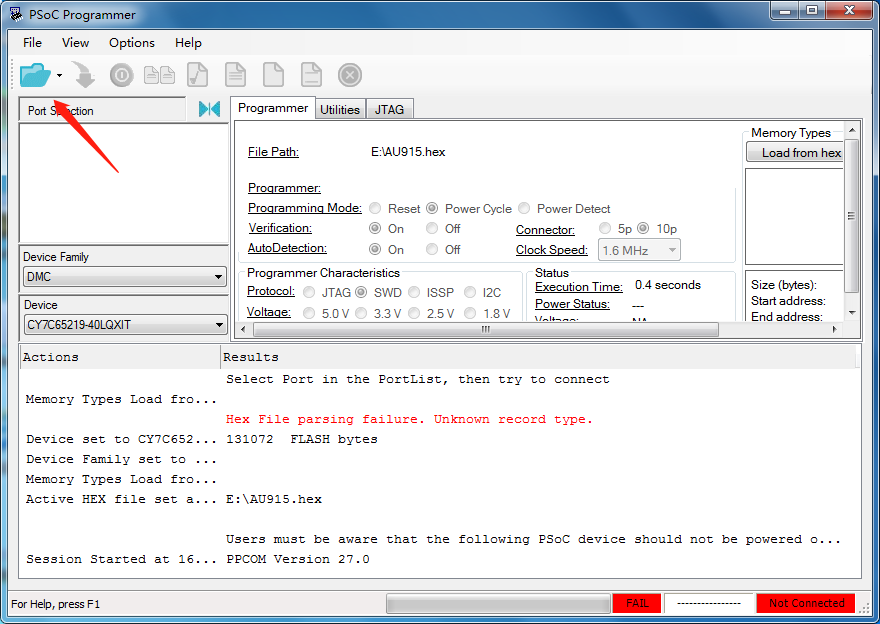Turn AutoDetection Off
The height and width of the screenshot is (624, 880).
[x=432, y=249]
